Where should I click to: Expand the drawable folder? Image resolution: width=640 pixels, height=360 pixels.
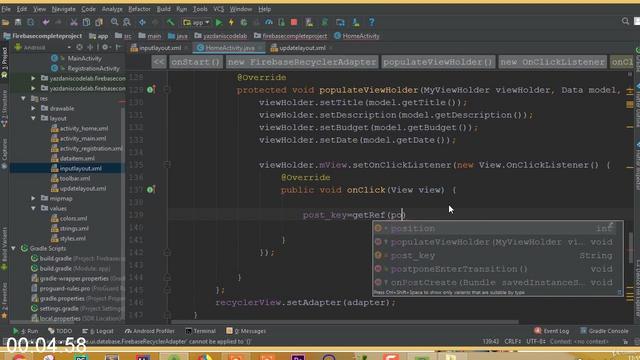[x=33, y=109]
